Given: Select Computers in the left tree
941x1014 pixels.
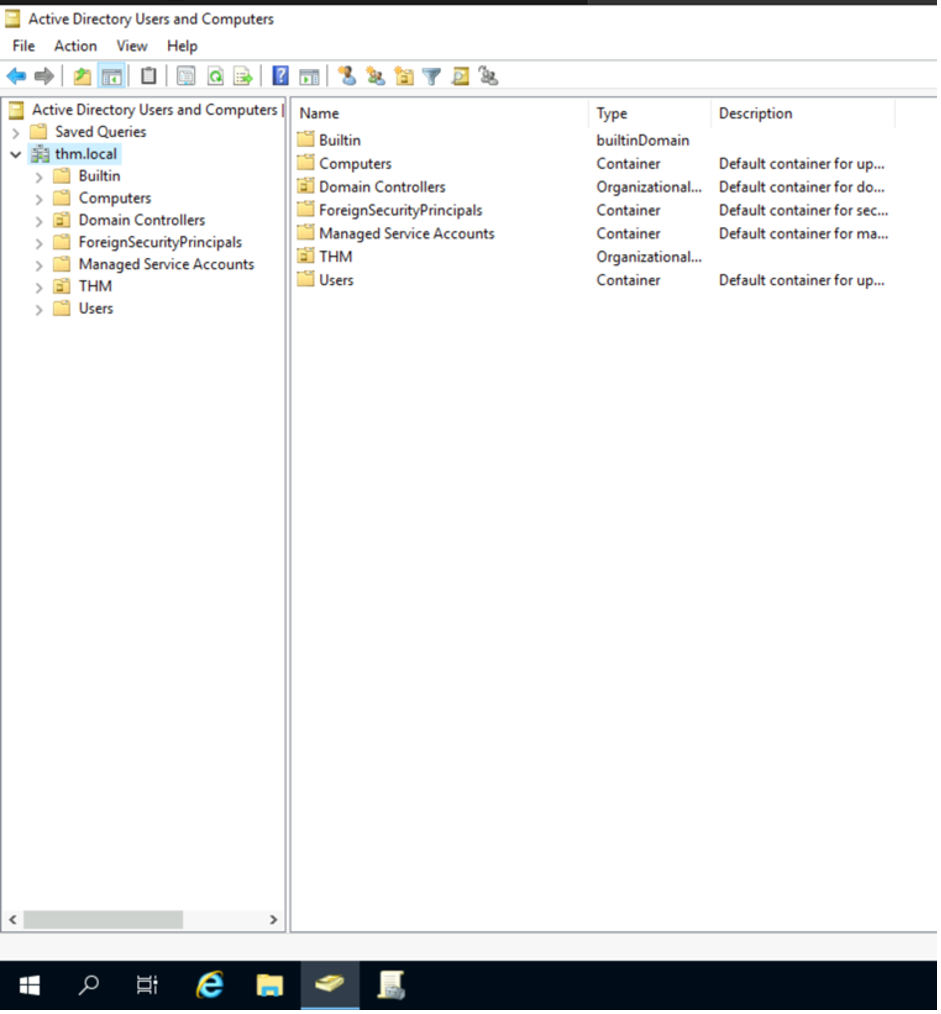Looking at the screenshot, I should coord(115,198).
